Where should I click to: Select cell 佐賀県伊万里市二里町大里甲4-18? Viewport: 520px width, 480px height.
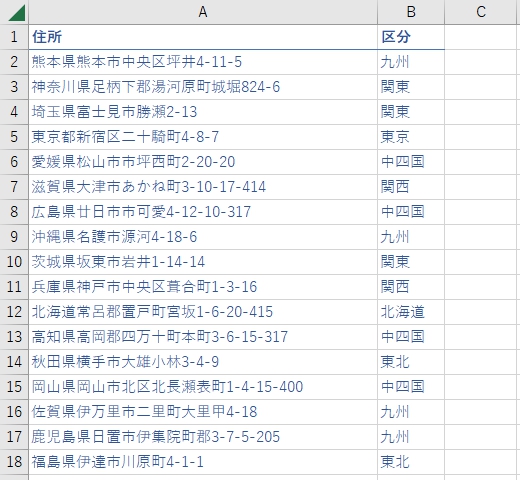coord(203,412)
